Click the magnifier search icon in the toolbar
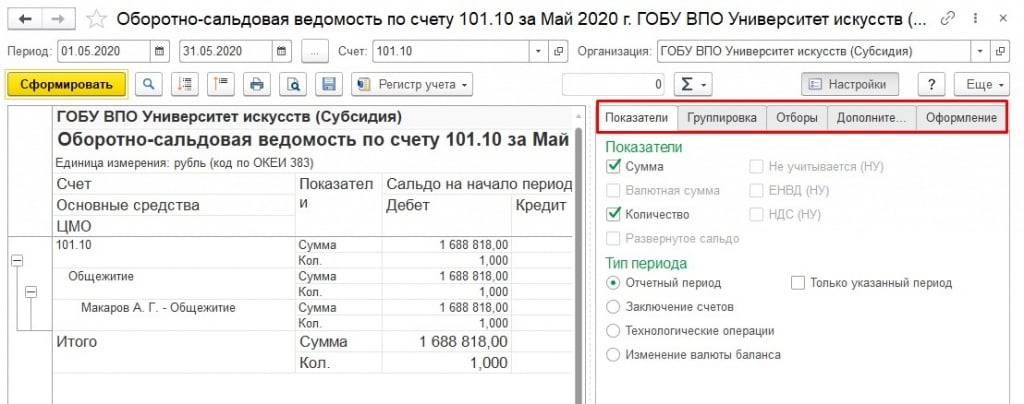The height and width of the screenshot is (404, 1024). coord(150,84)
